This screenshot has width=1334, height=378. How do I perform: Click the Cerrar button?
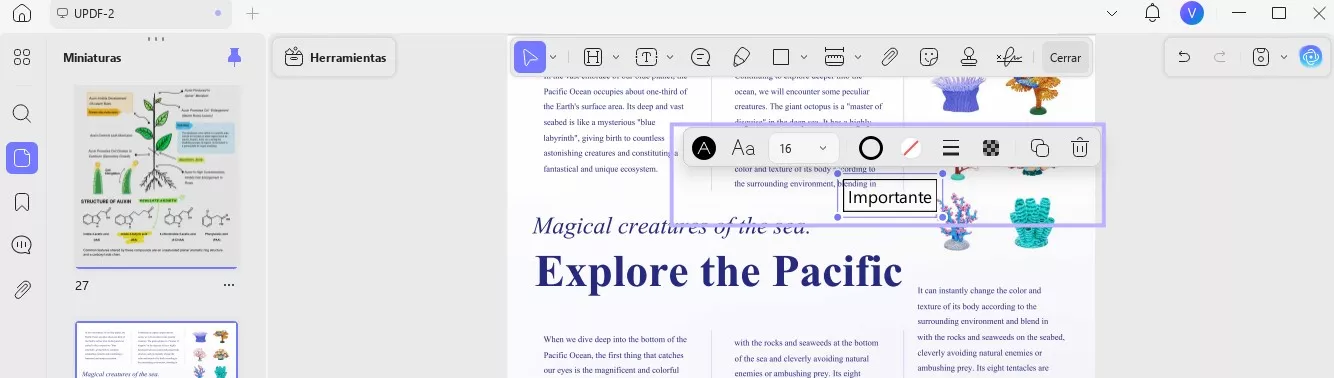pos(1065,57)
